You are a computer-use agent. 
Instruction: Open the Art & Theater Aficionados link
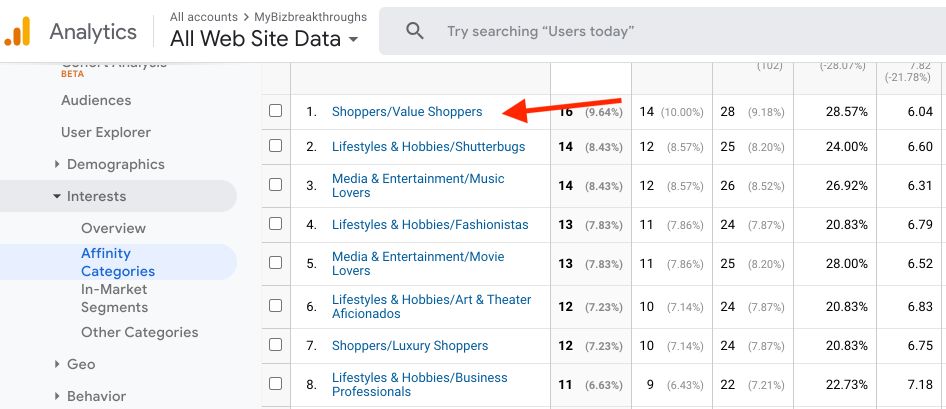[431, 306]
